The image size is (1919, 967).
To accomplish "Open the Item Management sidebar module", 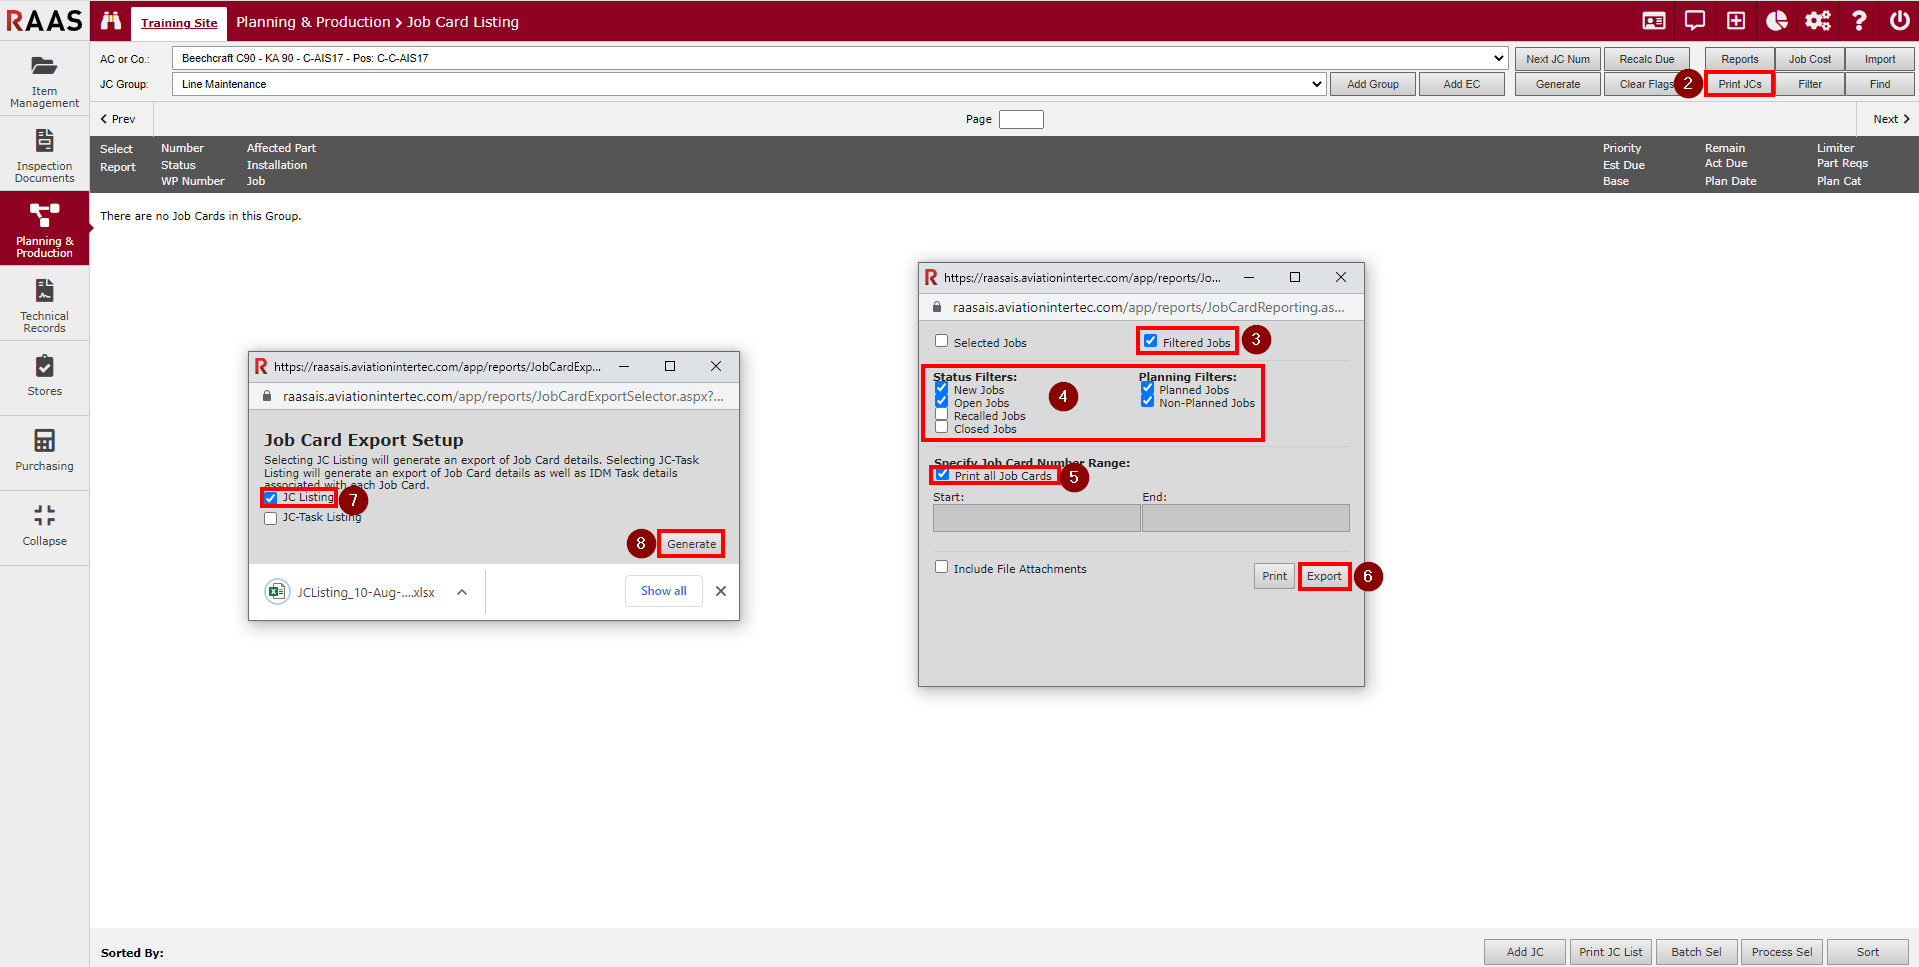I will tap(44, 80).
